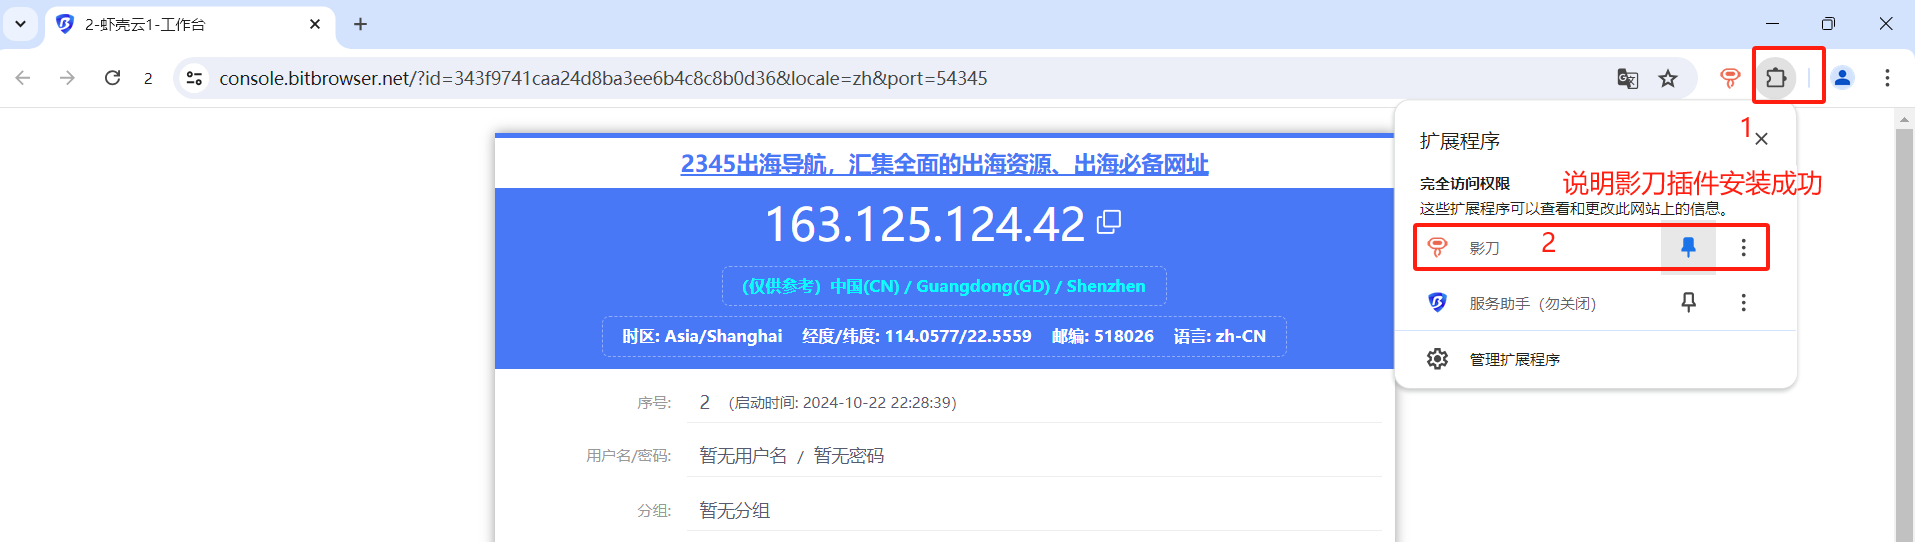Viewport: 1915px width, 542px height.
Task: Click the 邮编: 518026 value
Action: tap(1102, 336)
